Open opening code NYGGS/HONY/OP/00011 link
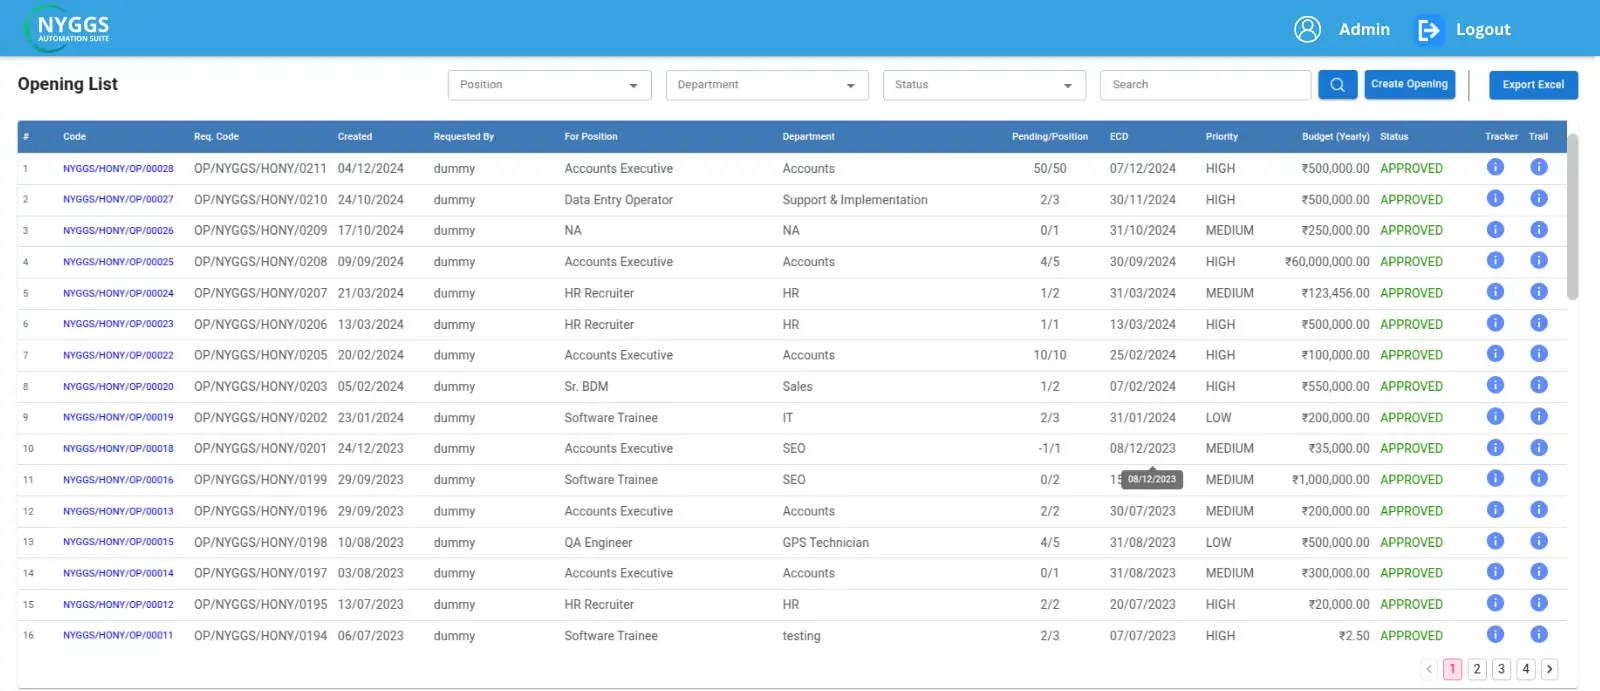Viewport: 1600px width, 691px height. pos(118,636)
